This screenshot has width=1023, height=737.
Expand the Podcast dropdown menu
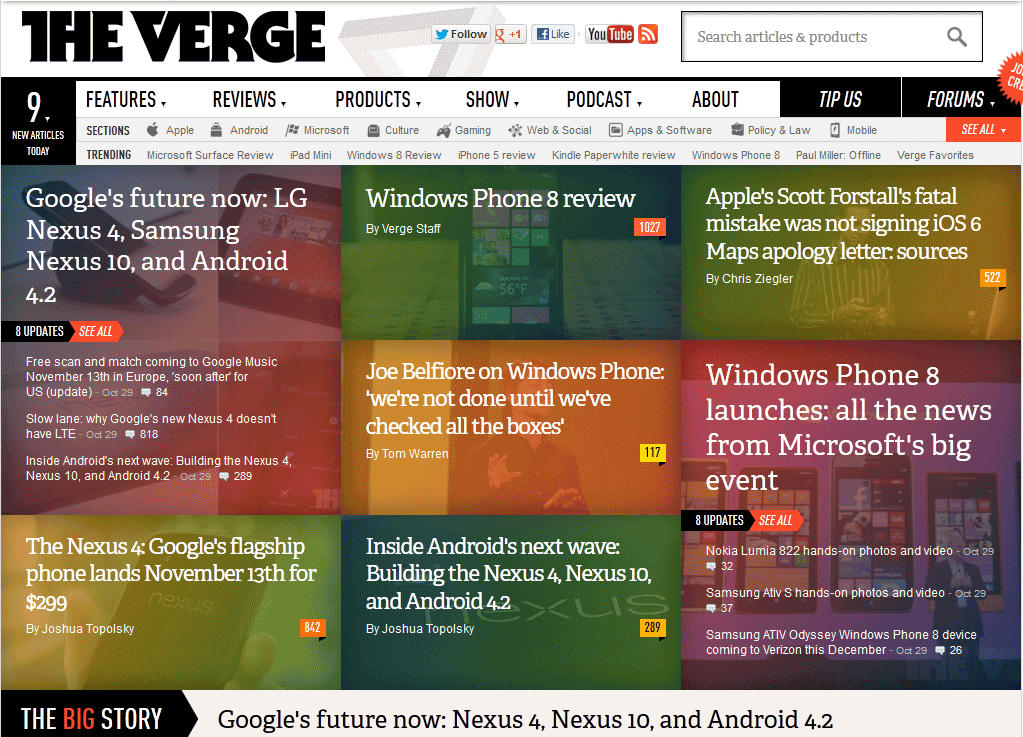(x=605, y=100)
